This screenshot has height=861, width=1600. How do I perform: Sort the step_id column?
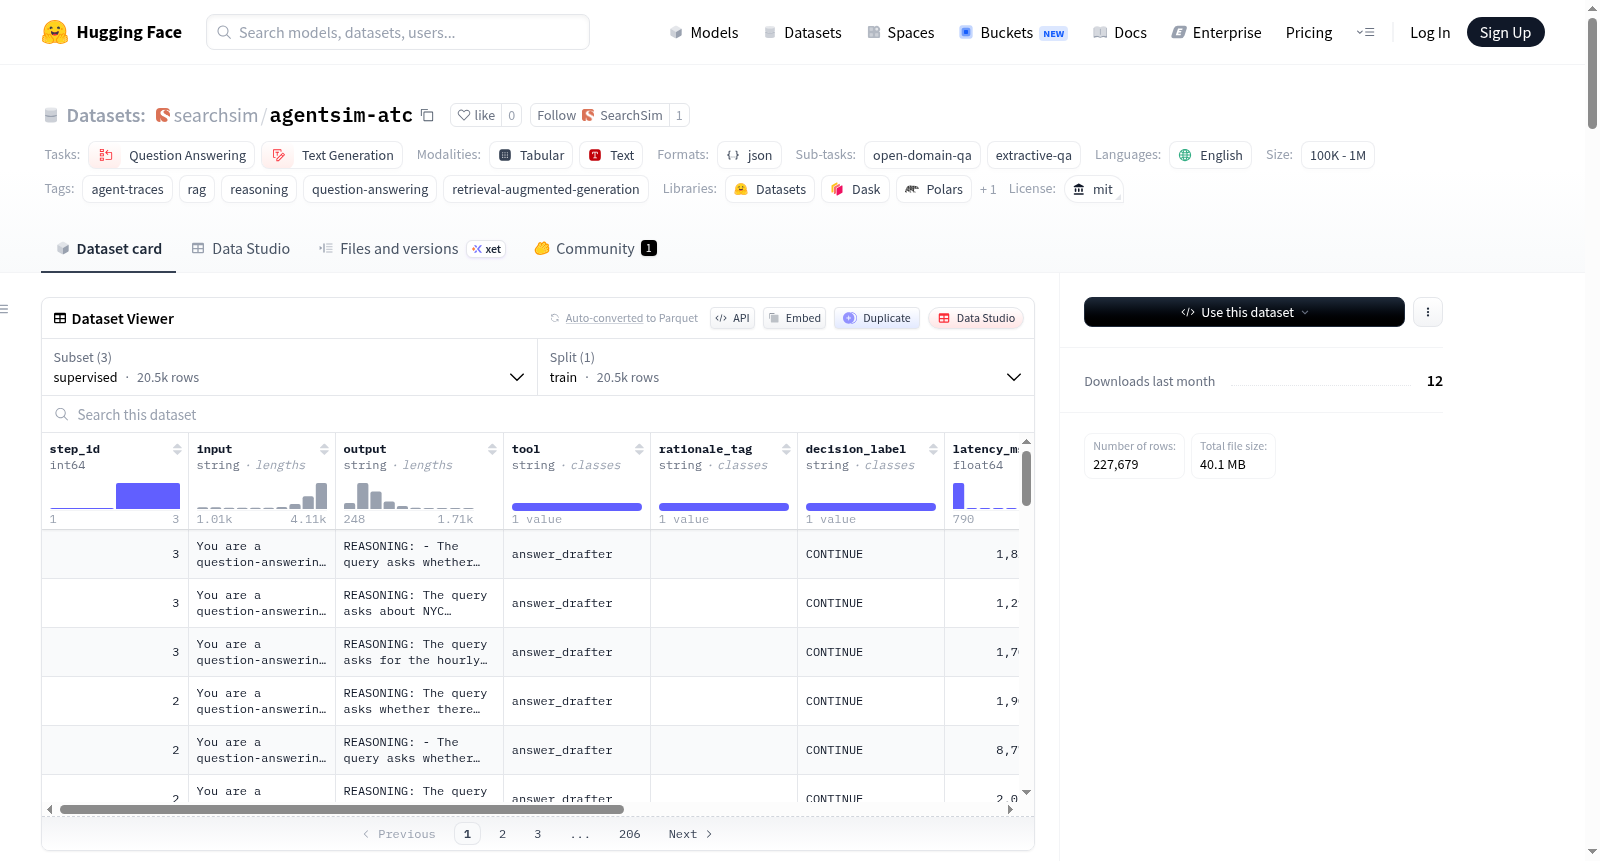click(177, 449)
